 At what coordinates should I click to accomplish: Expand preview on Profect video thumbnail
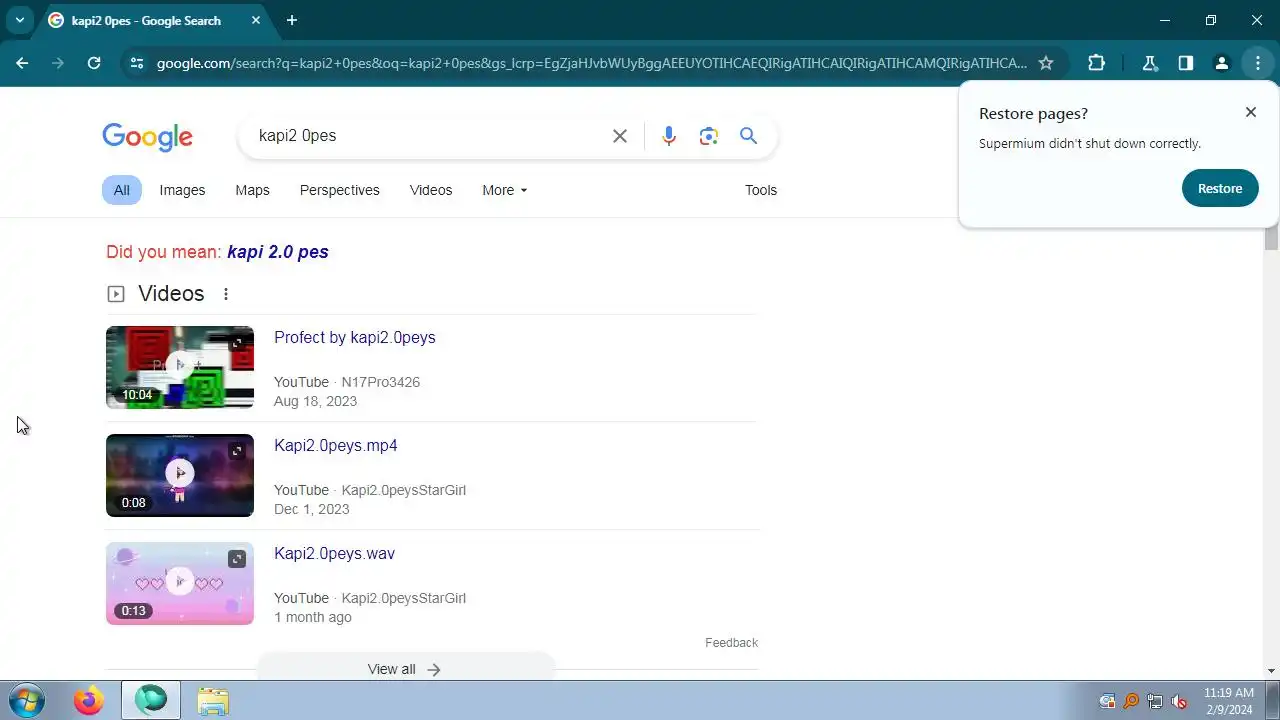click(237, 343)
